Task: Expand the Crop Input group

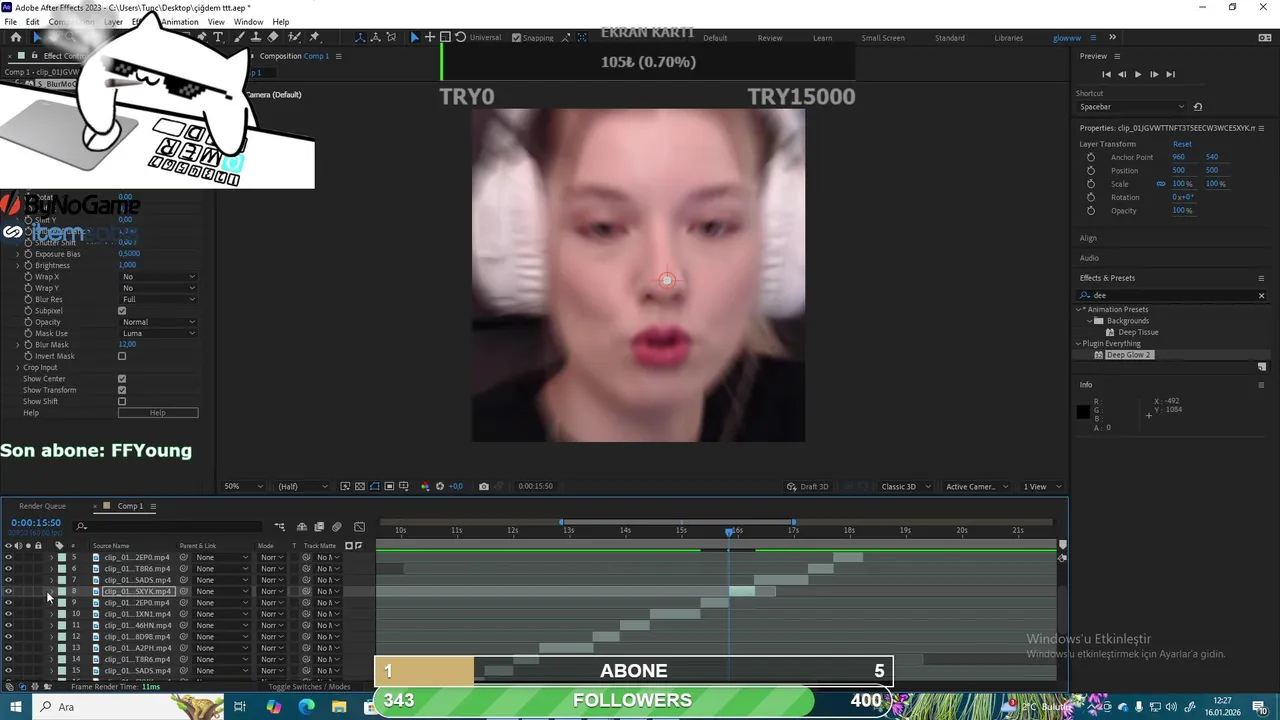Action: (18, 367)
